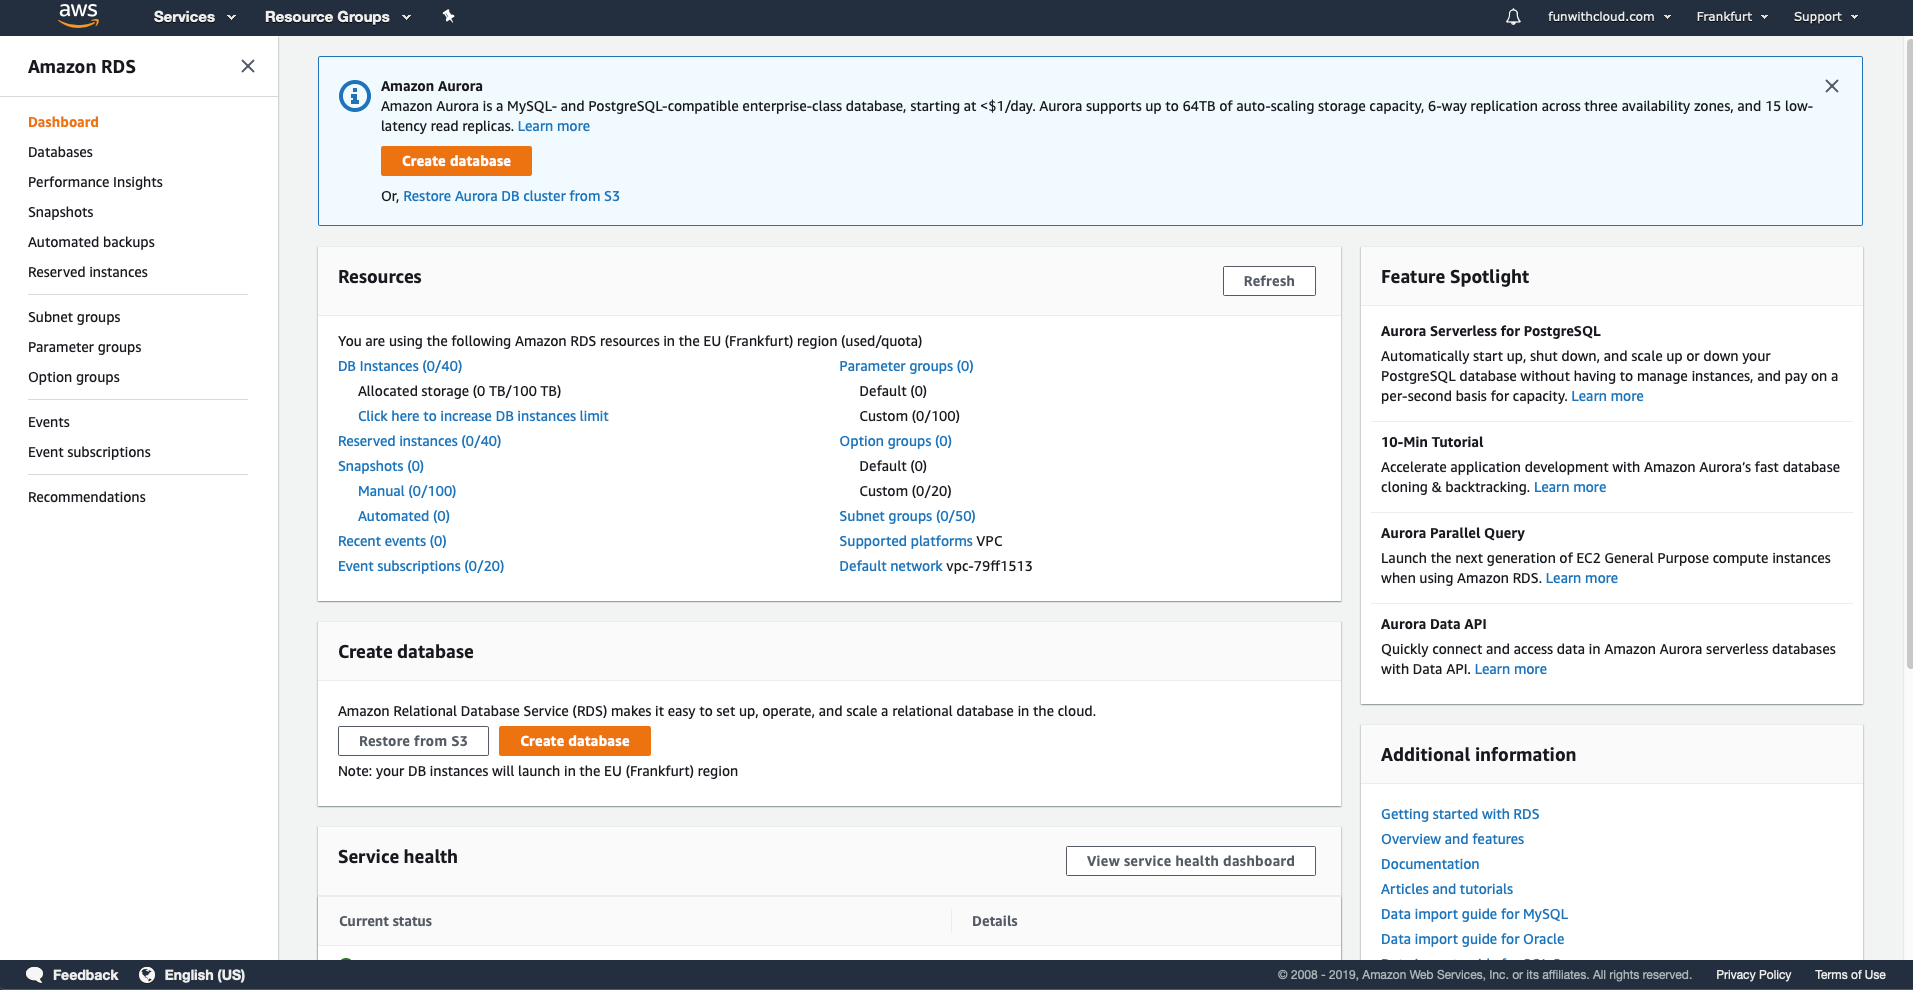Click the AWS logo home icon
1913x990 pixels.
[78, 15]
